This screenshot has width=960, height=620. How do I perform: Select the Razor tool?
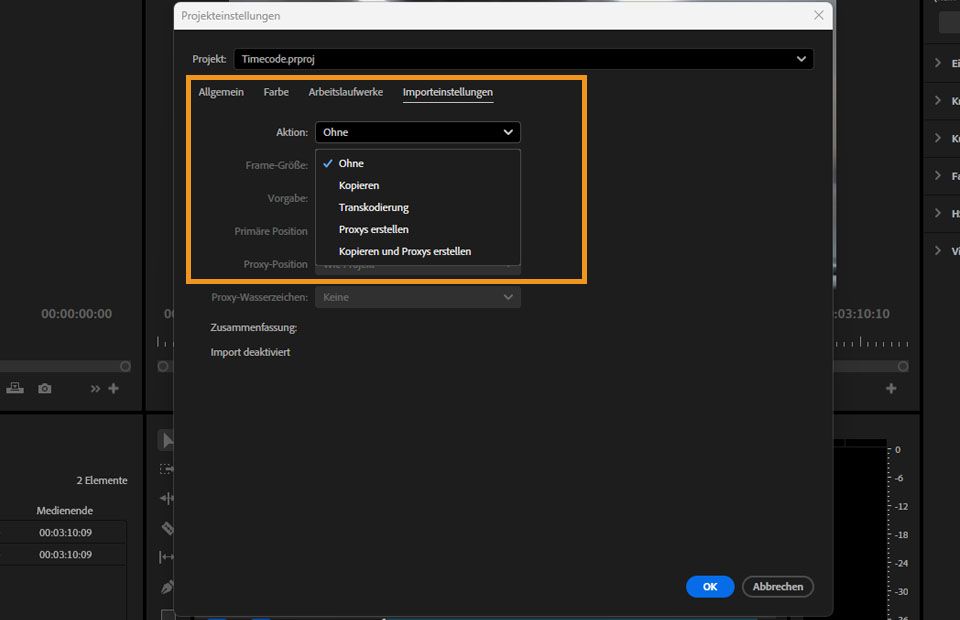(167, 528)
